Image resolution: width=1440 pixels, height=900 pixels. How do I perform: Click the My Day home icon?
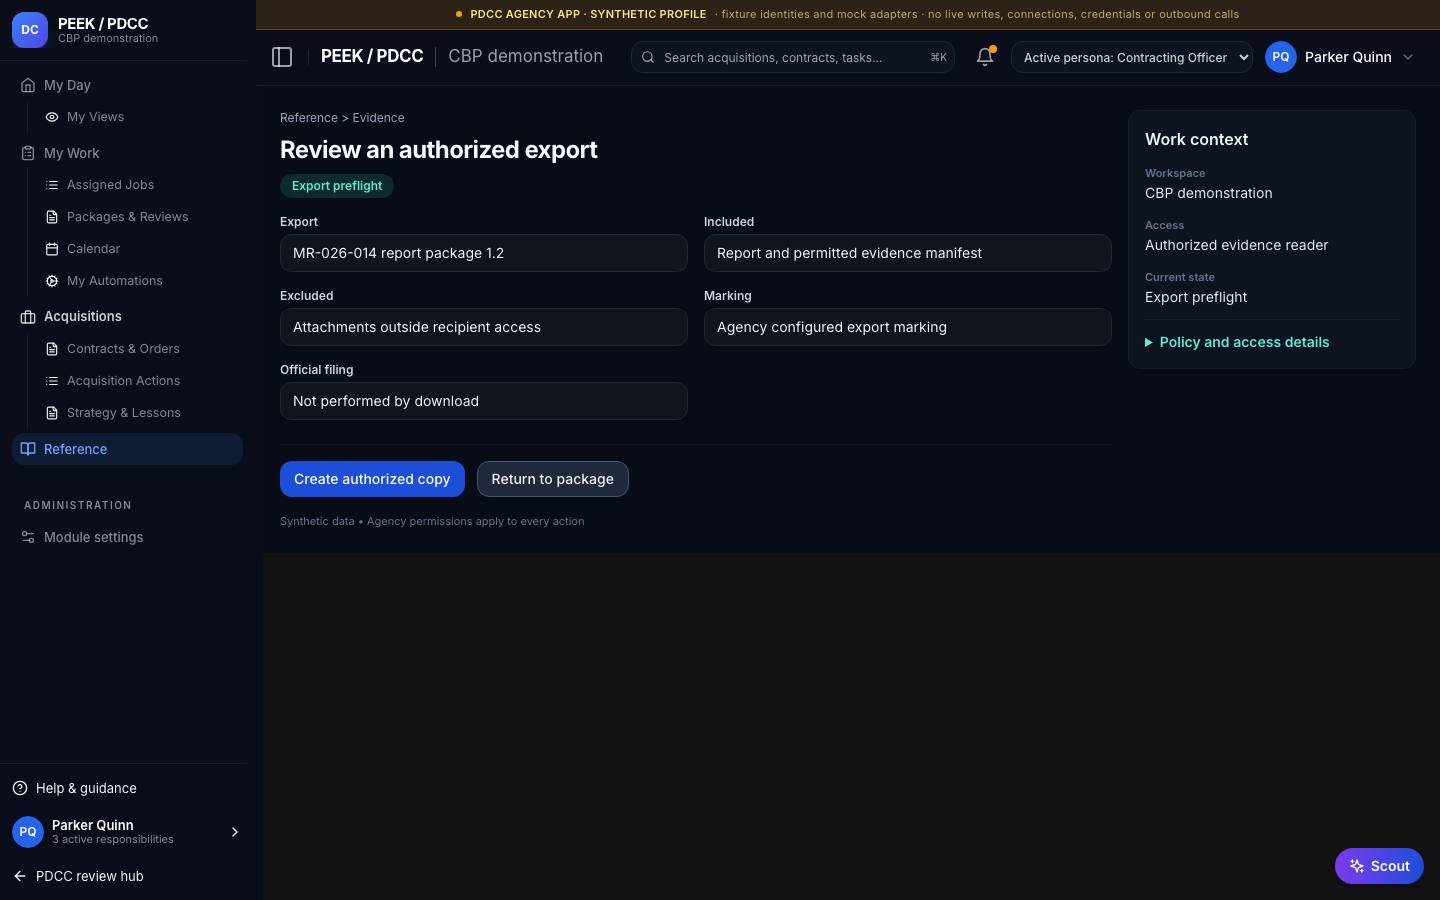click(28, 85)
